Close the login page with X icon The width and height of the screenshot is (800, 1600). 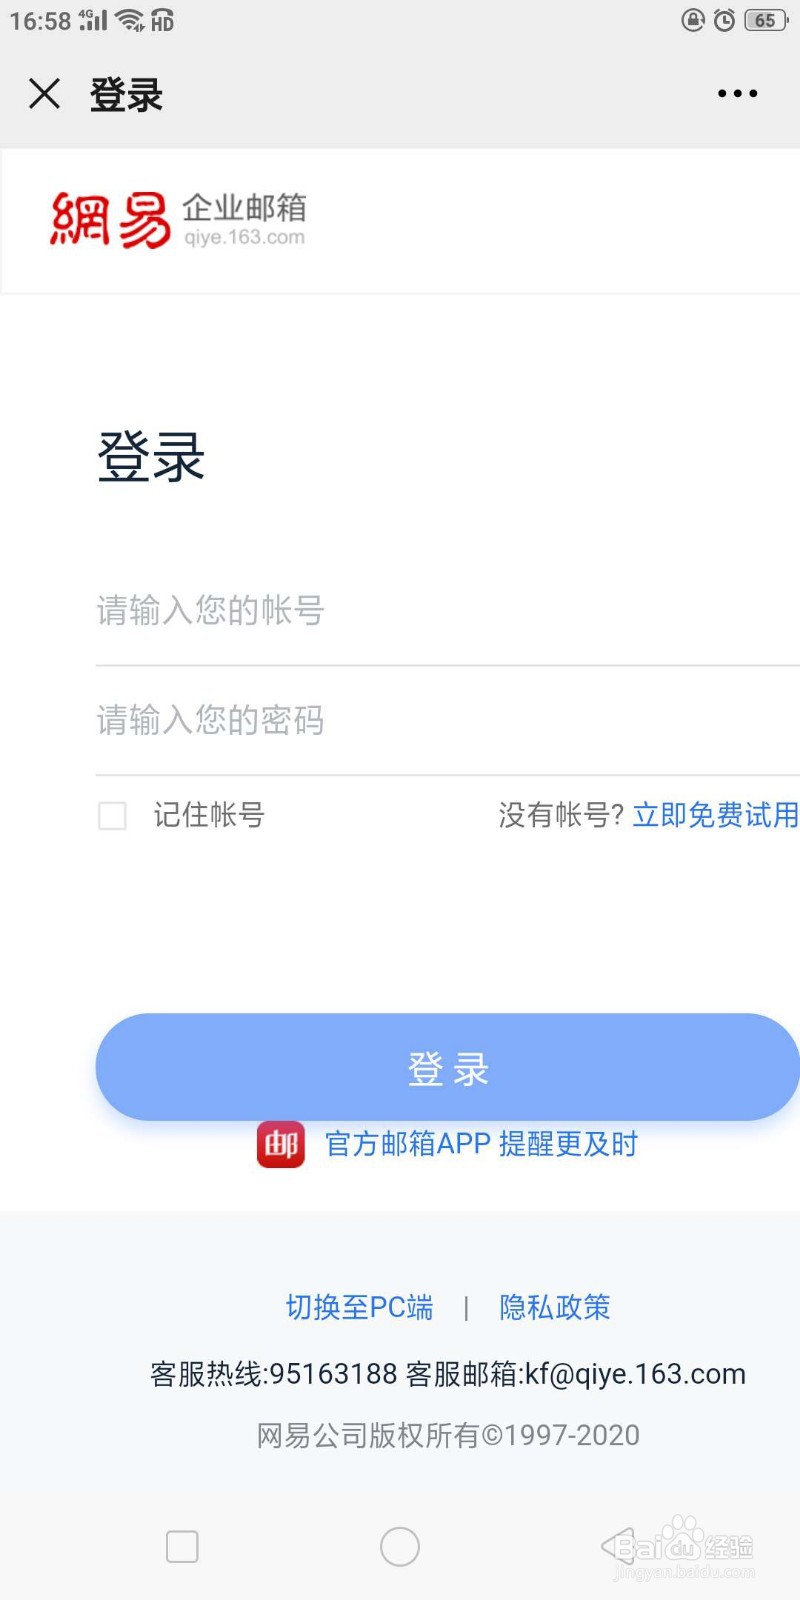point(45,94)
